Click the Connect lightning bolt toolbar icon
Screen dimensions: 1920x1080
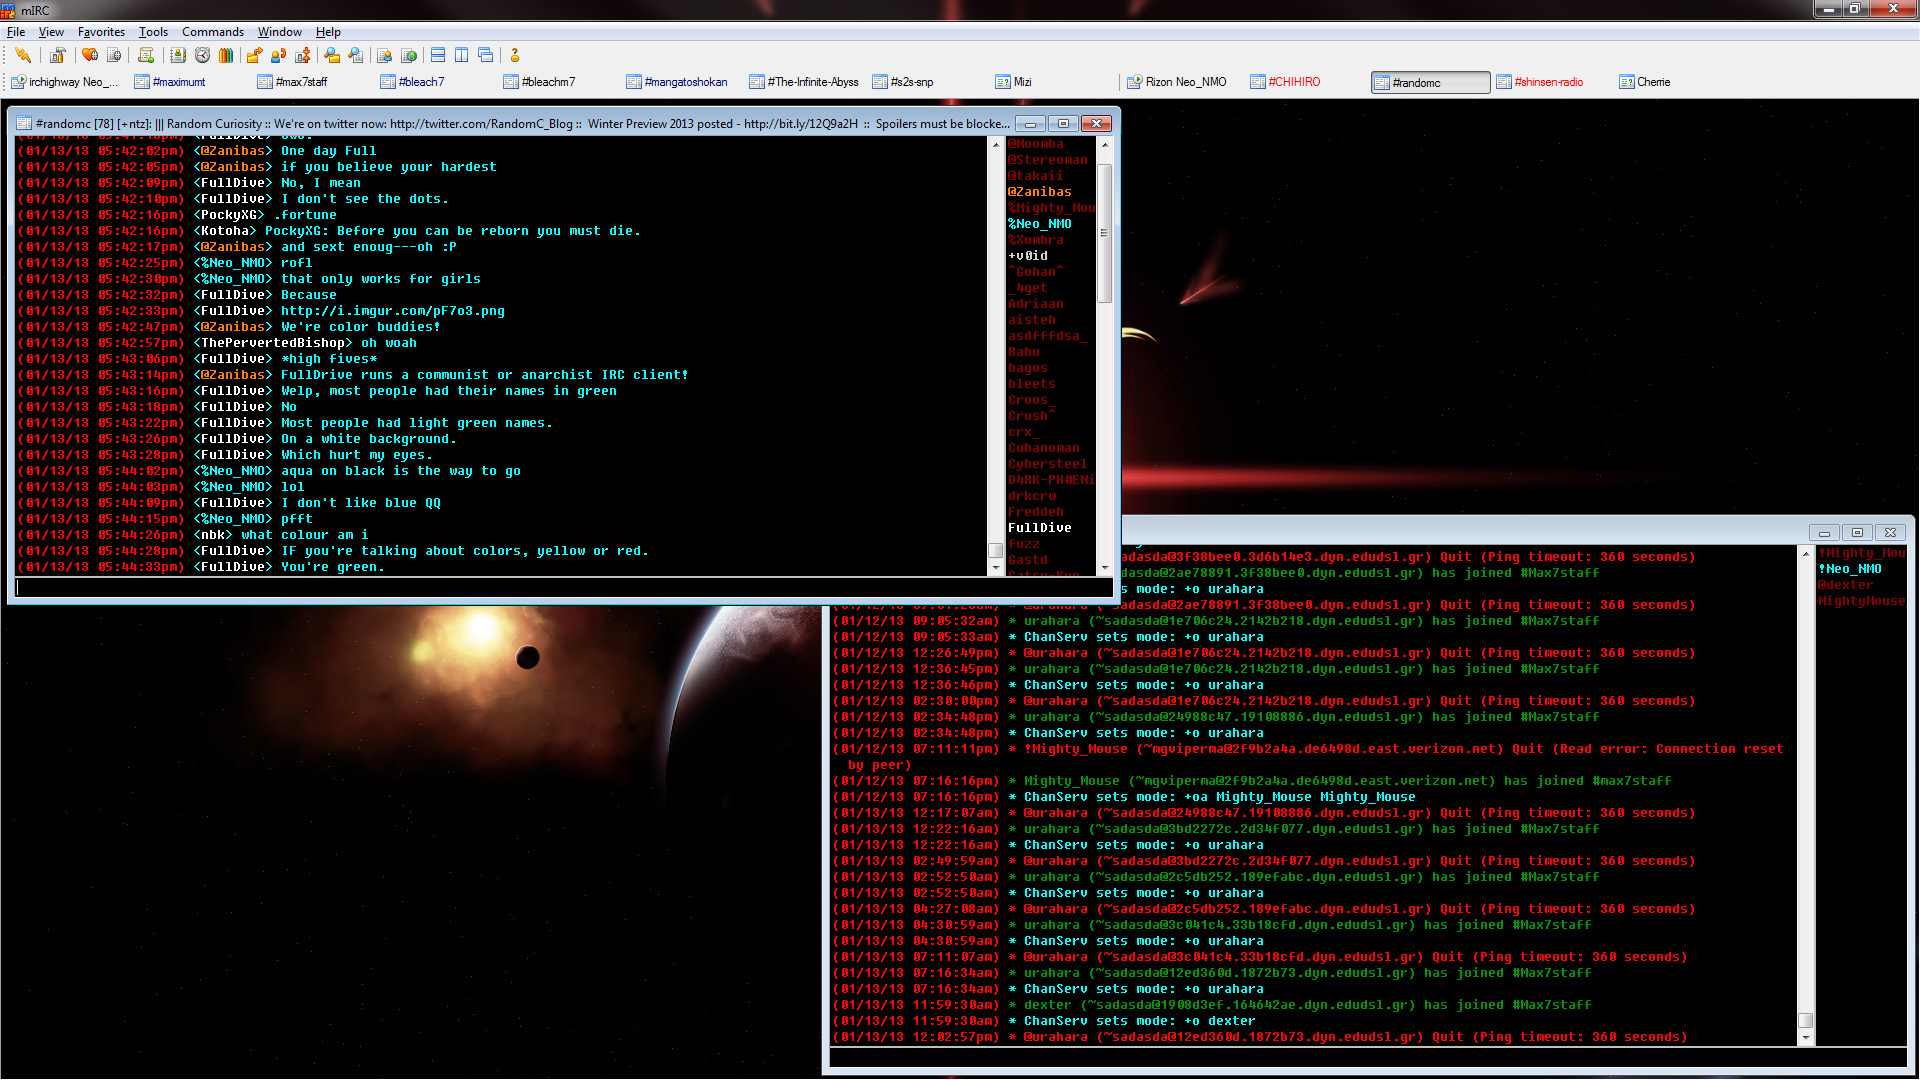pyautogui.click(x=23, y=55)
